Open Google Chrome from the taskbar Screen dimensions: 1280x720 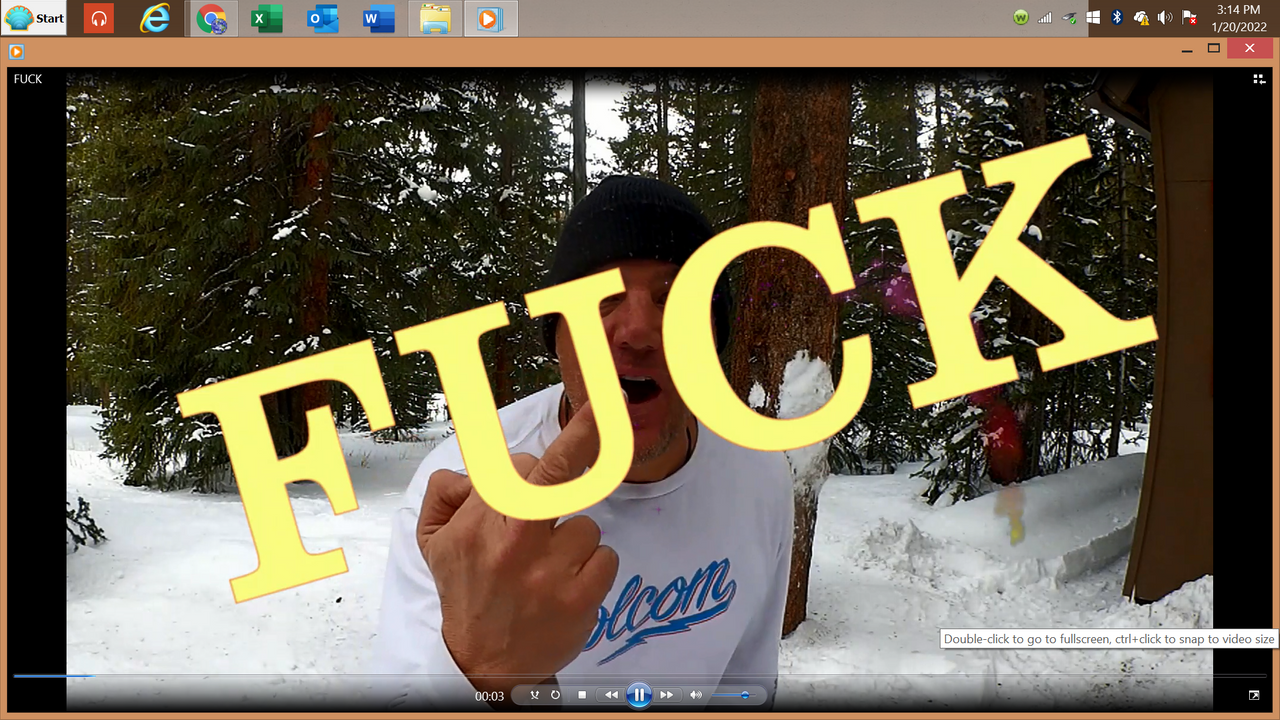[211, 18]
